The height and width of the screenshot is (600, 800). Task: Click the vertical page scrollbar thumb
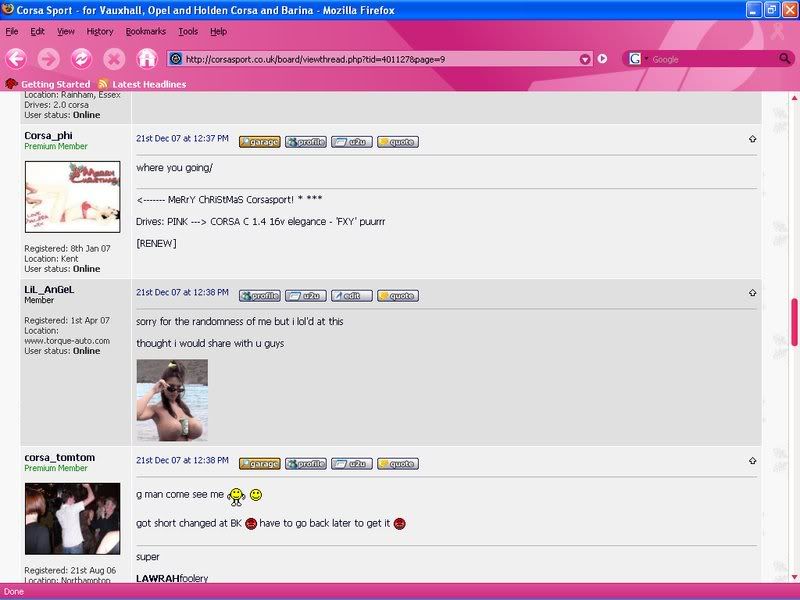pos(795,322)
